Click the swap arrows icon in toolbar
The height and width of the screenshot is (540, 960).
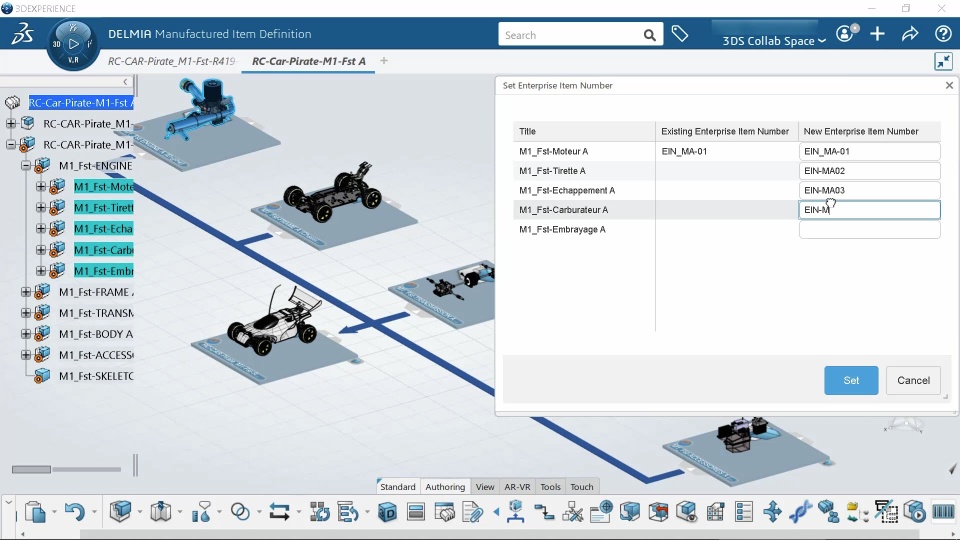(280, 511)
